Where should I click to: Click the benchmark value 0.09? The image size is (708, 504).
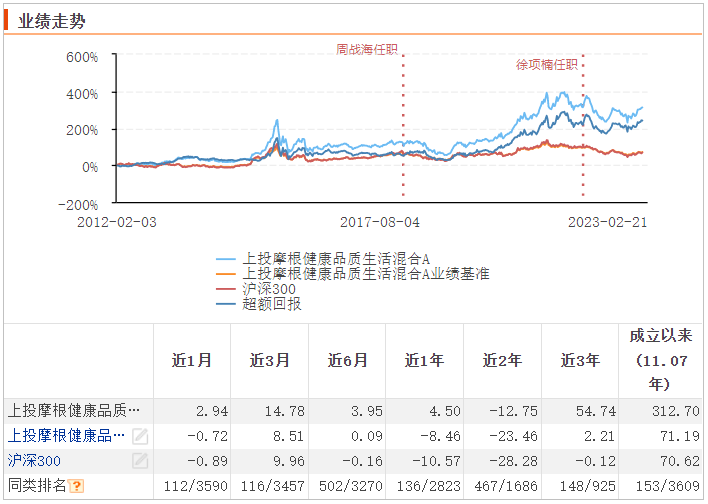point(367,436)
